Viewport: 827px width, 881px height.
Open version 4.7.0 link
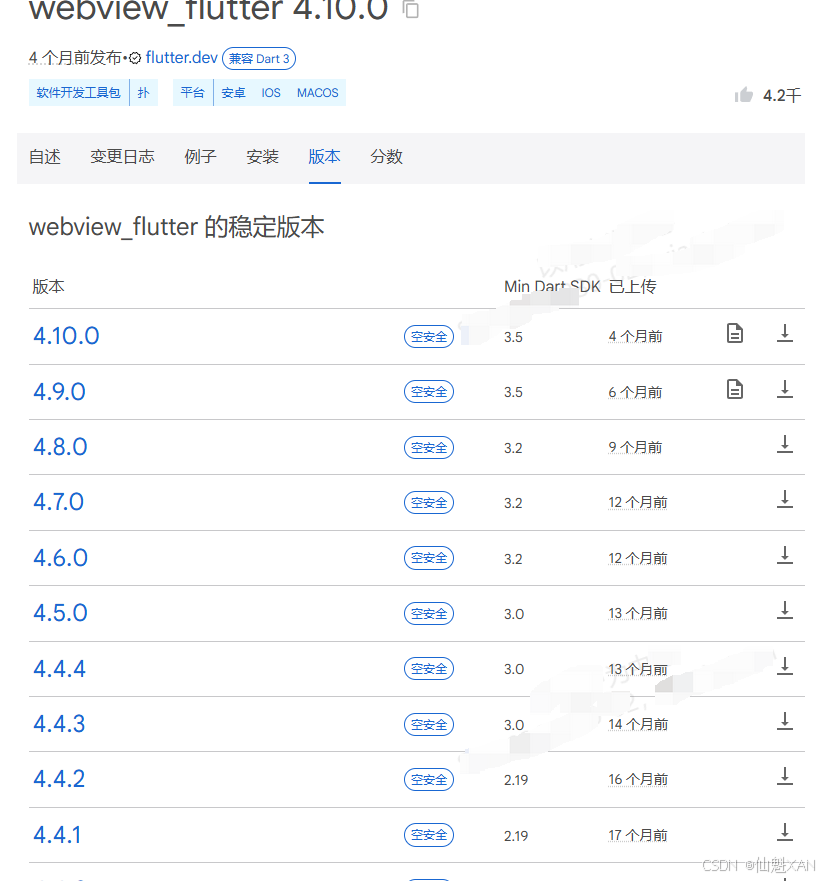58,502
